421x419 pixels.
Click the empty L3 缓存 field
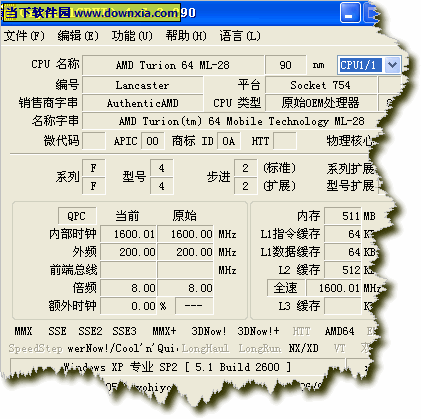[x=343, y=306]
